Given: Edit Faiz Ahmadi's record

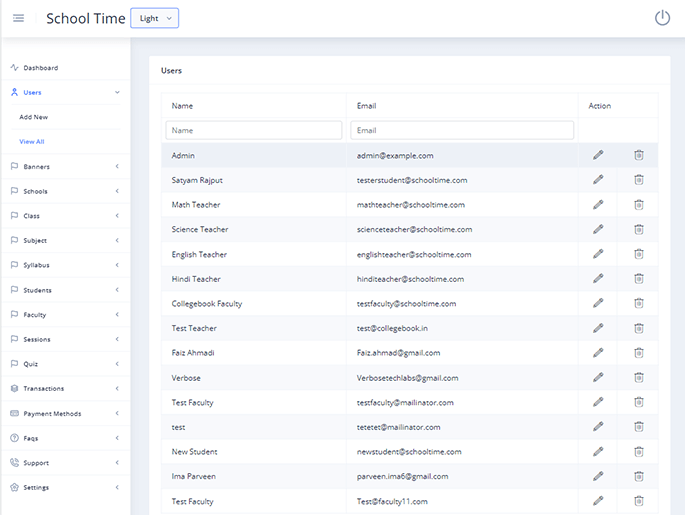Looking at the screenshot, I should coord(598,353).
